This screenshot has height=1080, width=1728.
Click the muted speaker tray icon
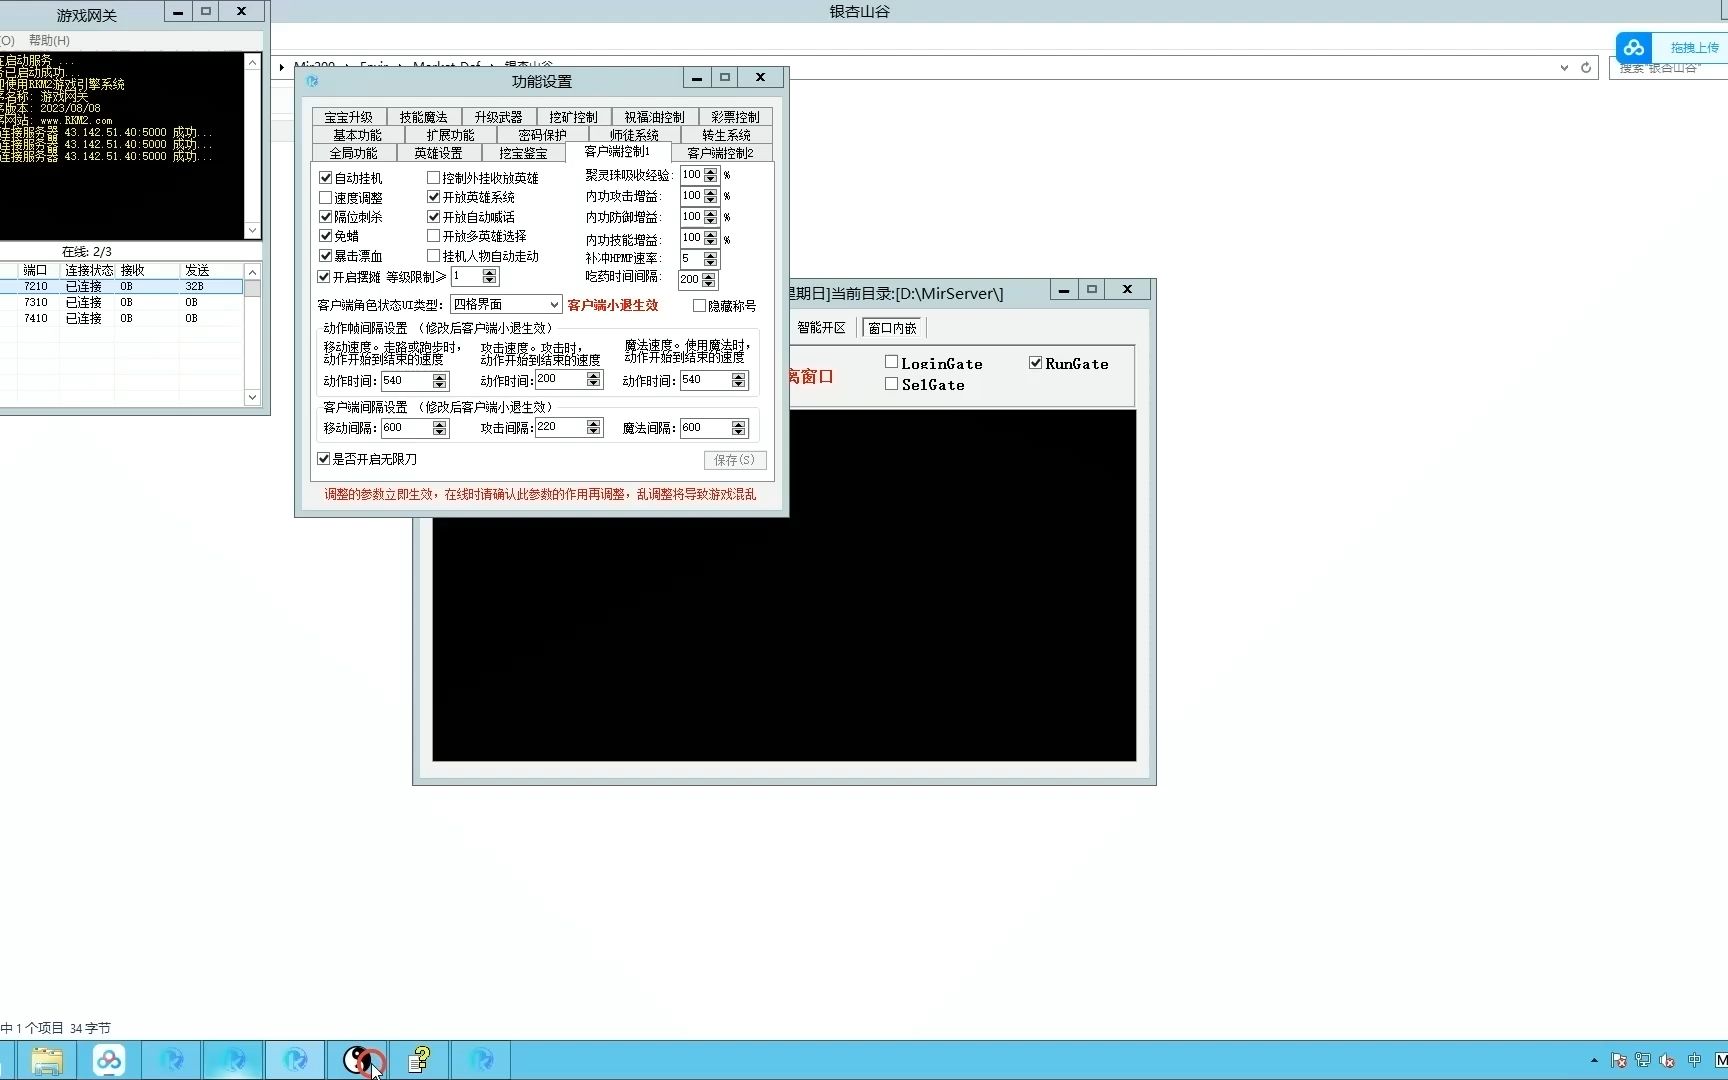click(x=1667, y=1060)
